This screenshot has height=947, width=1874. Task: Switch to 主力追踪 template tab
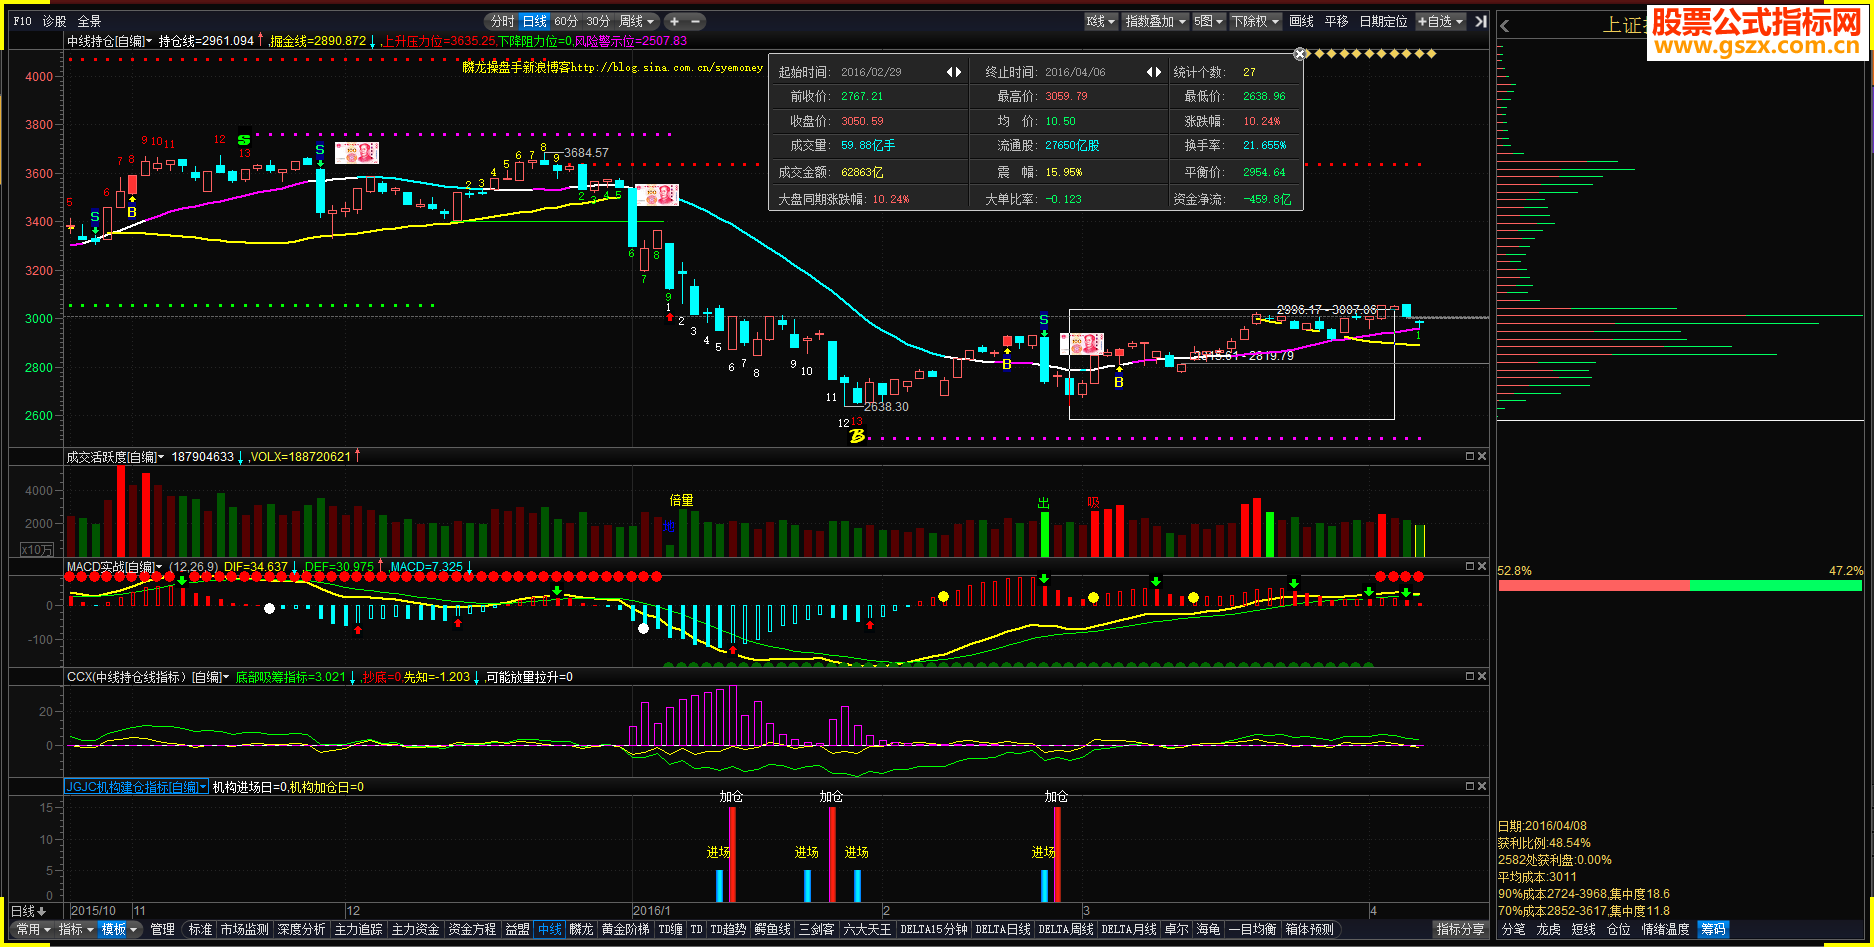pyautogui.click(x=358, y=929)
